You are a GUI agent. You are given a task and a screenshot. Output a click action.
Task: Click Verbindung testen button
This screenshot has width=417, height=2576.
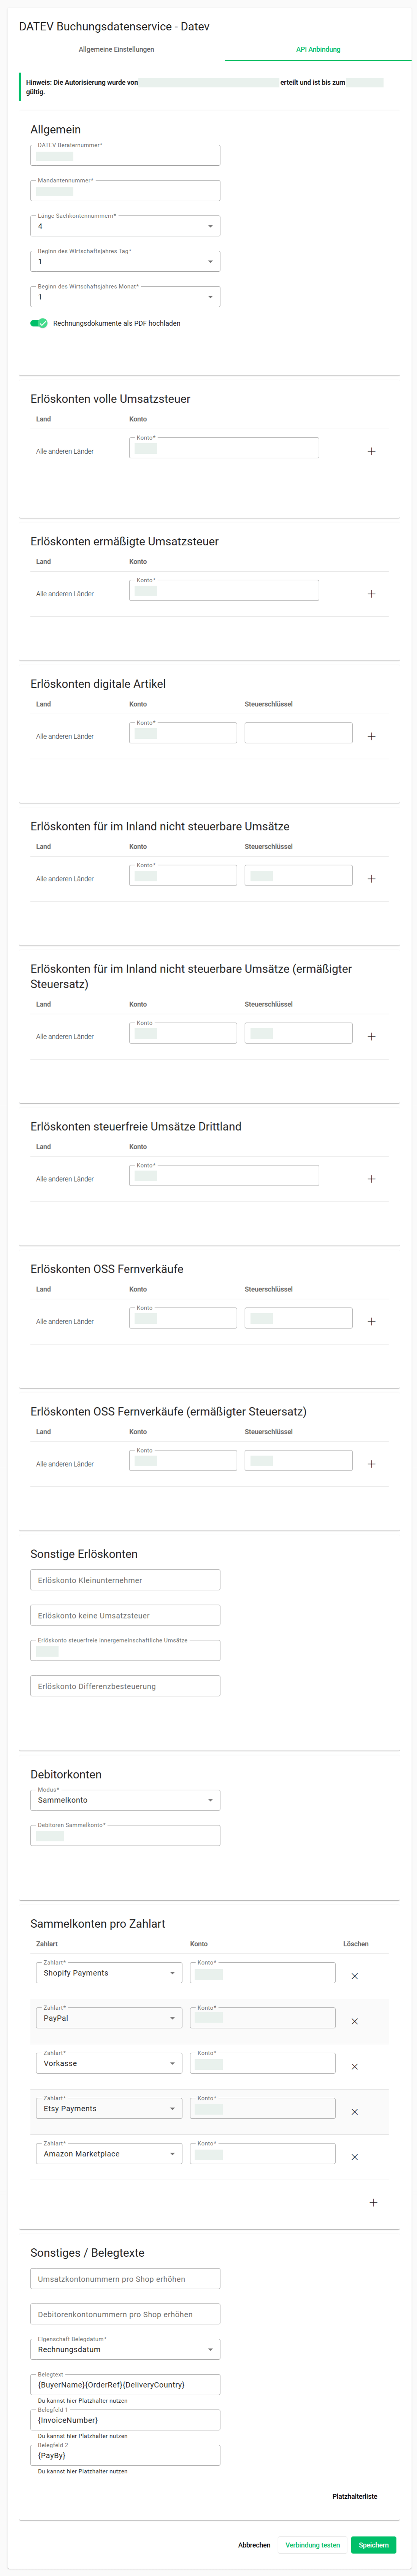[x=312, y=2545]
